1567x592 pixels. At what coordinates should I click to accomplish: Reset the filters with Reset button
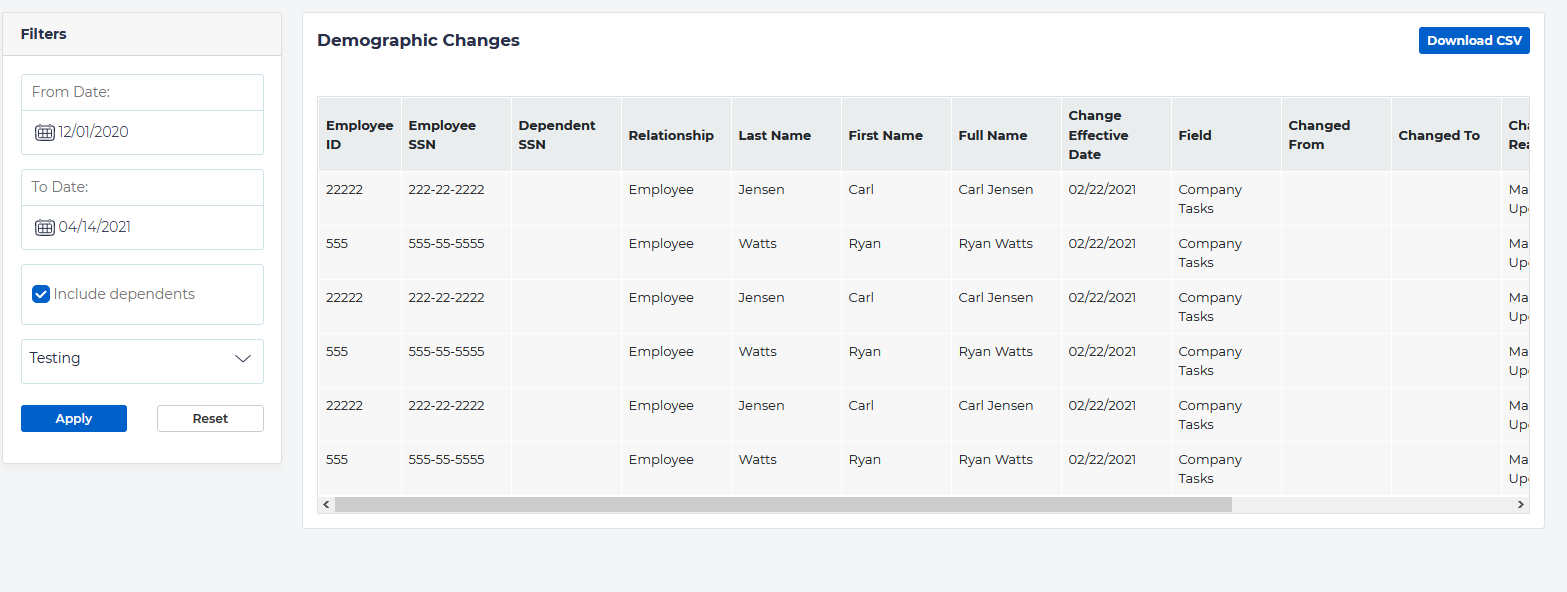210,419
